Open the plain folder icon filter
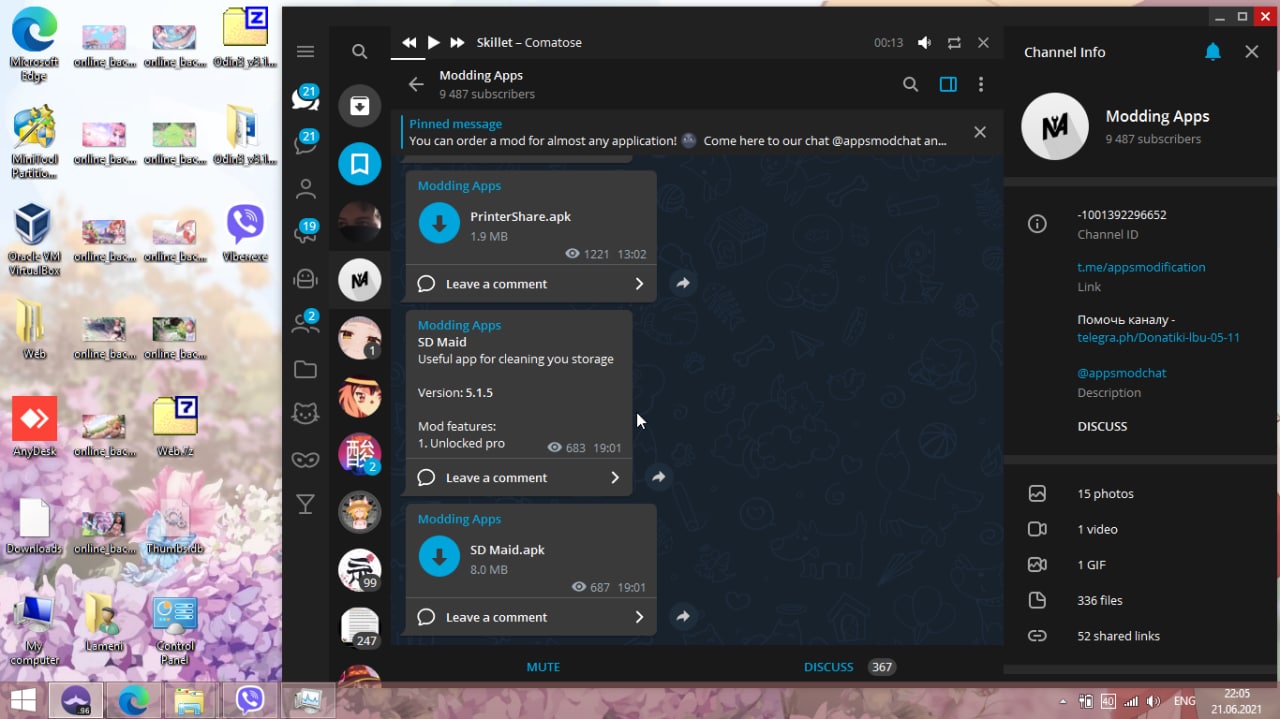The image size is (1280, 719). (306, 370)
